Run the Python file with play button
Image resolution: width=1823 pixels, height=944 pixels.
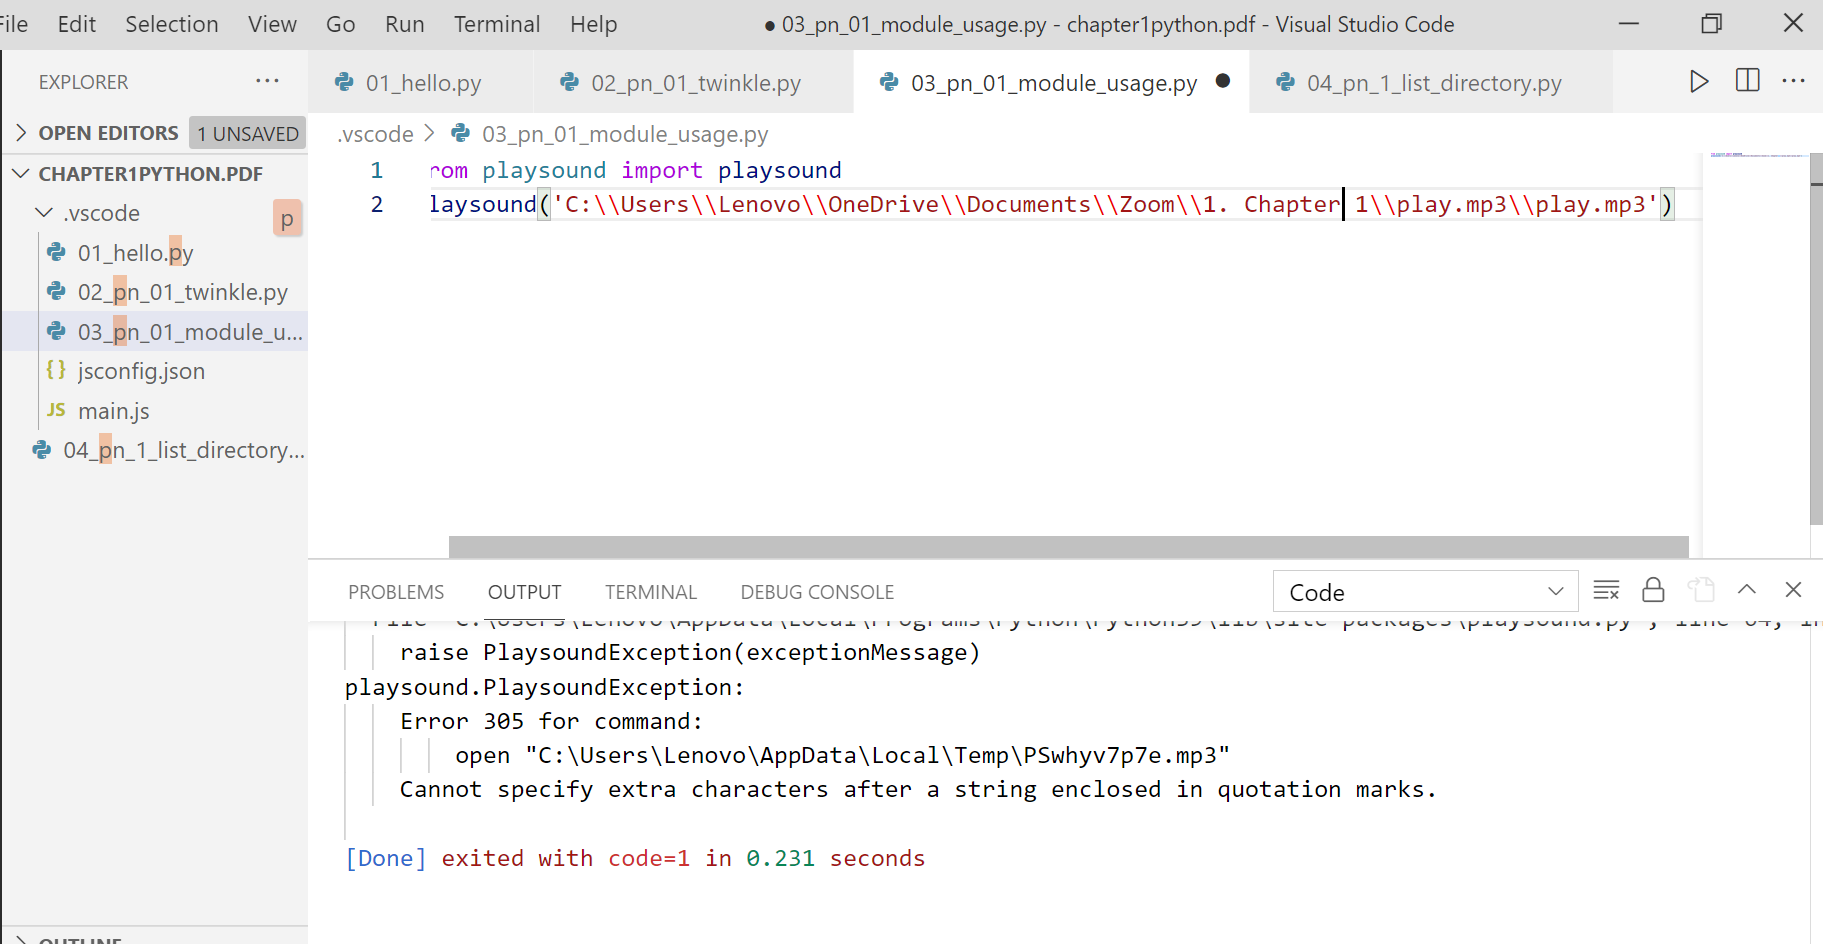click(1698, 82)
